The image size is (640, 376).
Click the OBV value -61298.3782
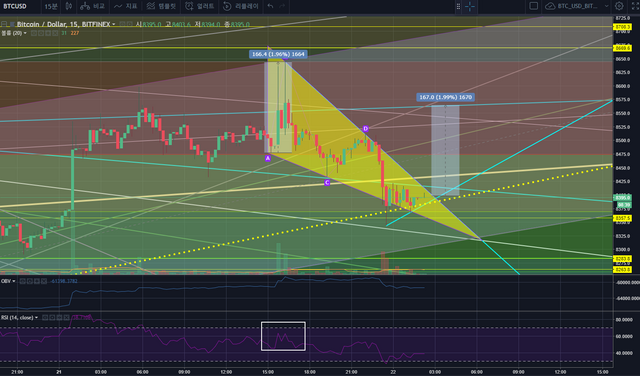(x=64, y=281)
